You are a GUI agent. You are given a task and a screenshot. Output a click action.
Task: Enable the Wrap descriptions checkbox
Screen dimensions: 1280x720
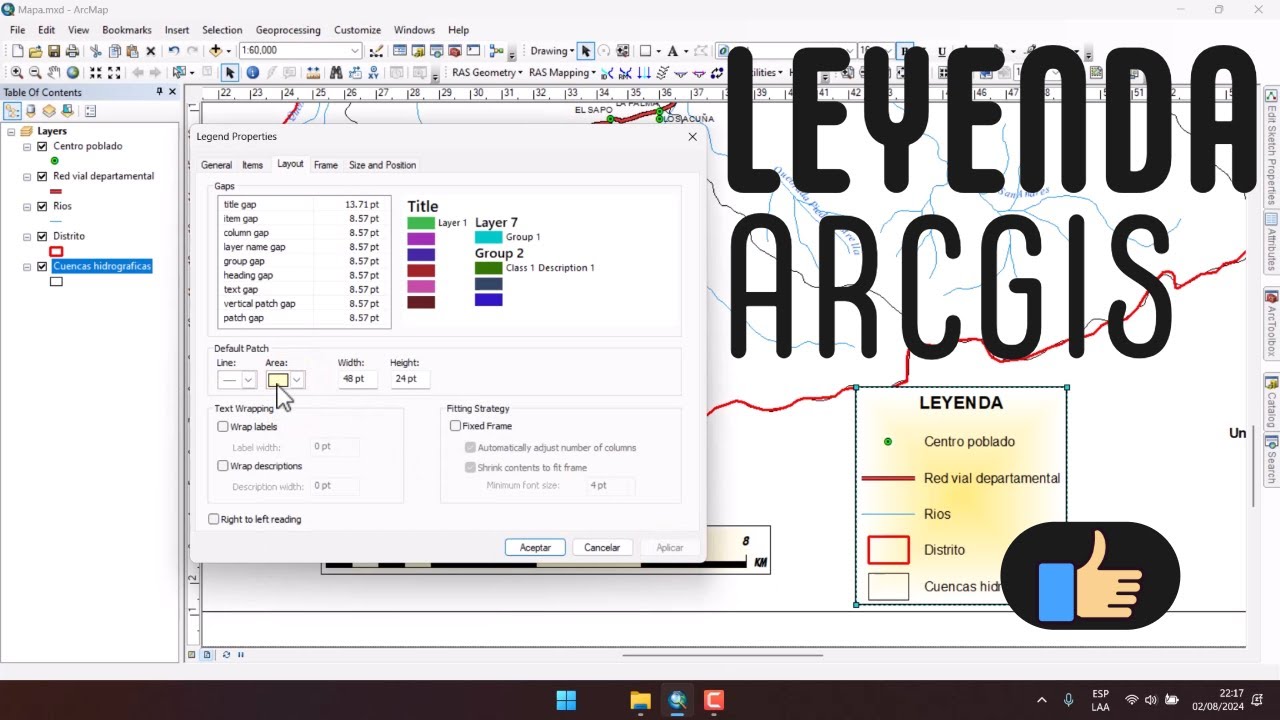pyautogui.click(x=223, y=466)
